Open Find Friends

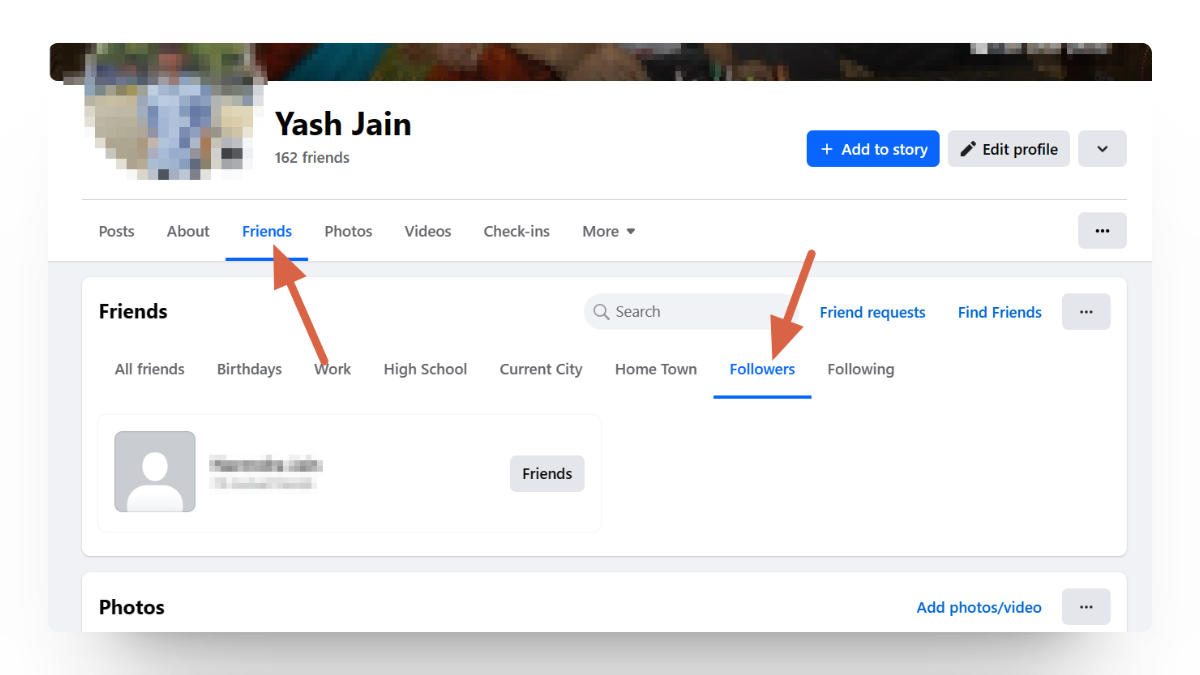point(999,312)
